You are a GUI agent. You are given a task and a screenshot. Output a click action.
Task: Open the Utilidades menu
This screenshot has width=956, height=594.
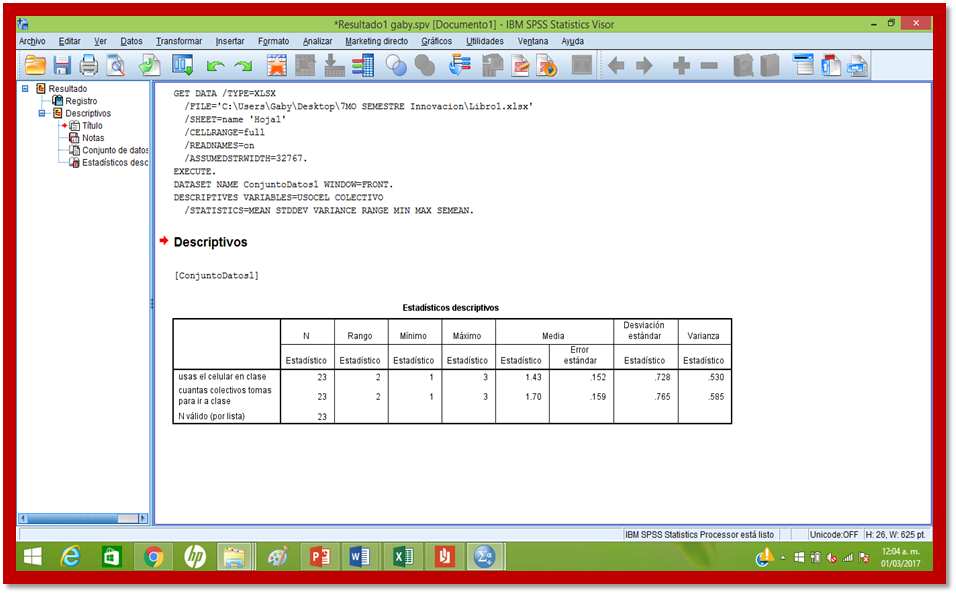click(x=485, y=41)
